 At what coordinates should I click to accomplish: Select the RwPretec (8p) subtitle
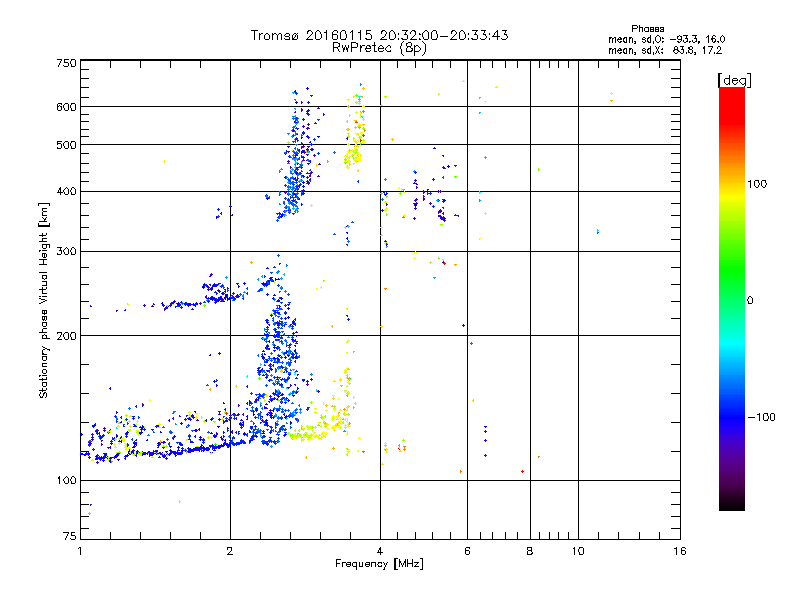pyautogui.click(x=379, y=48)
